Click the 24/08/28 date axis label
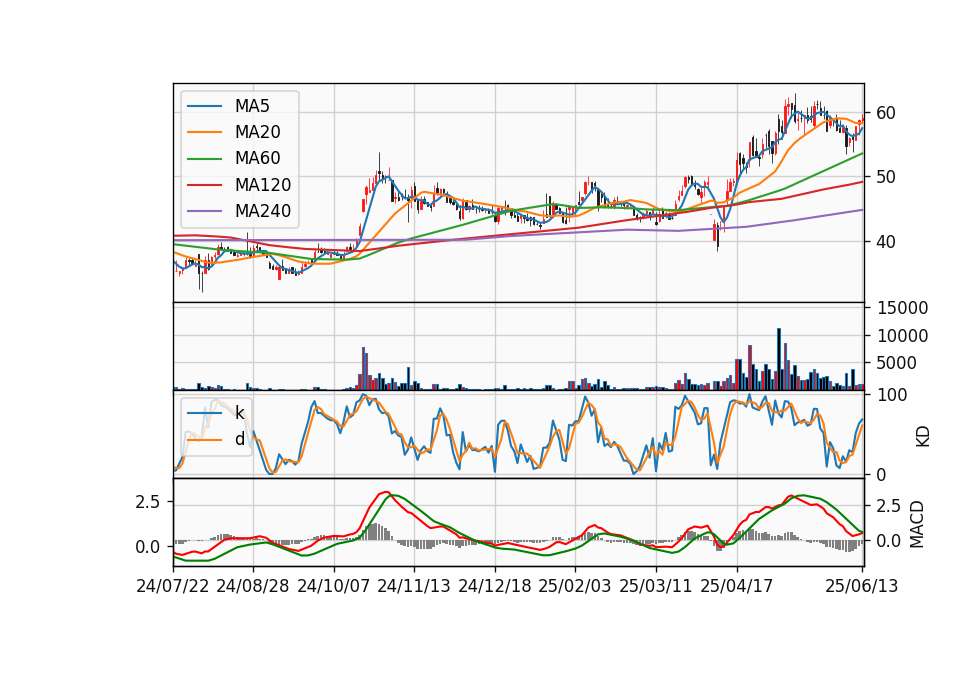 253,586
